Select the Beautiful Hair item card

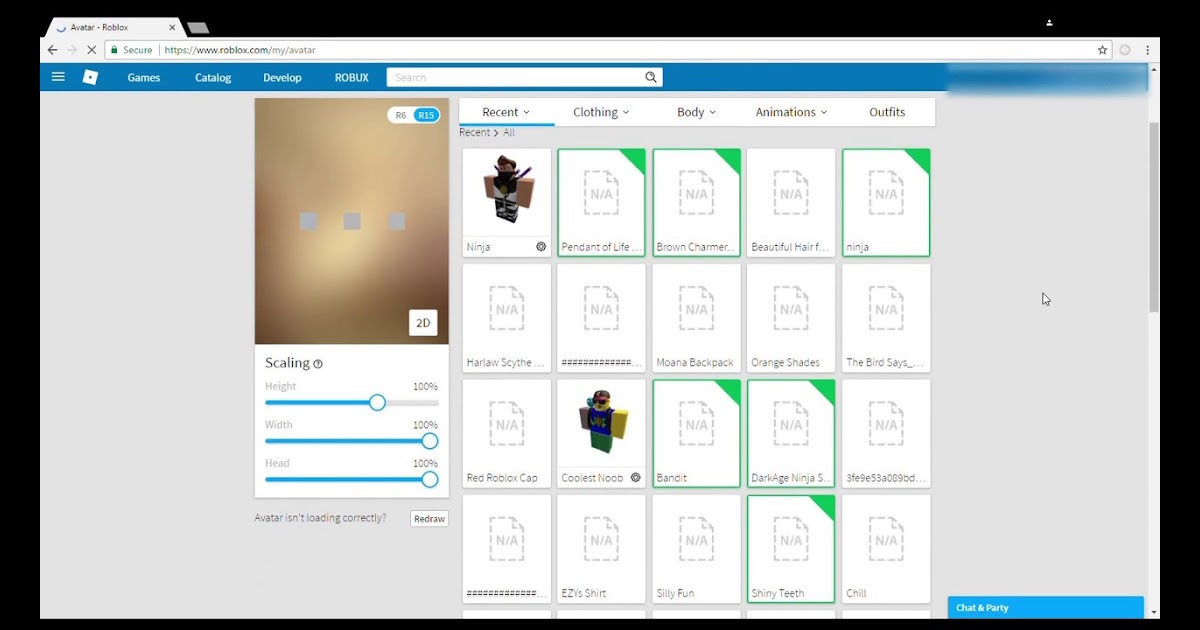[x=791, y=203]
